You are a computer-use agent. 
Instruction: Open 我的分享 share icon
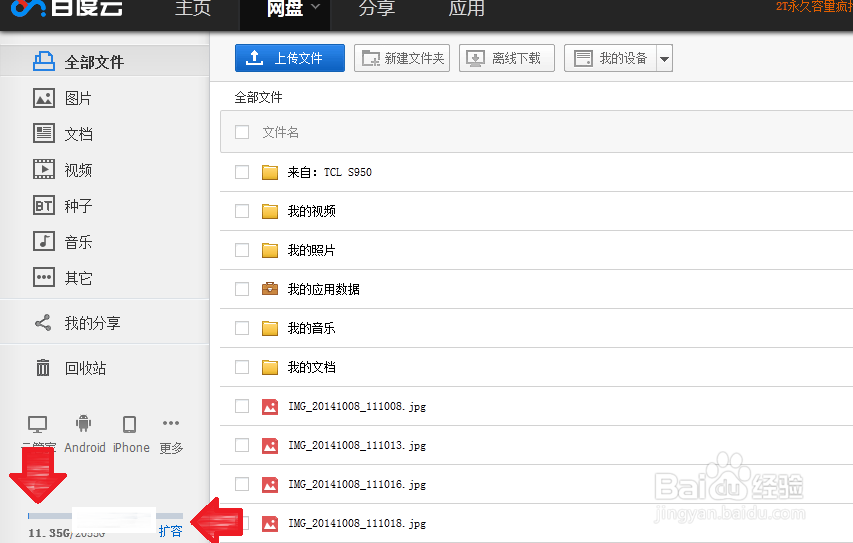[43, 323]
